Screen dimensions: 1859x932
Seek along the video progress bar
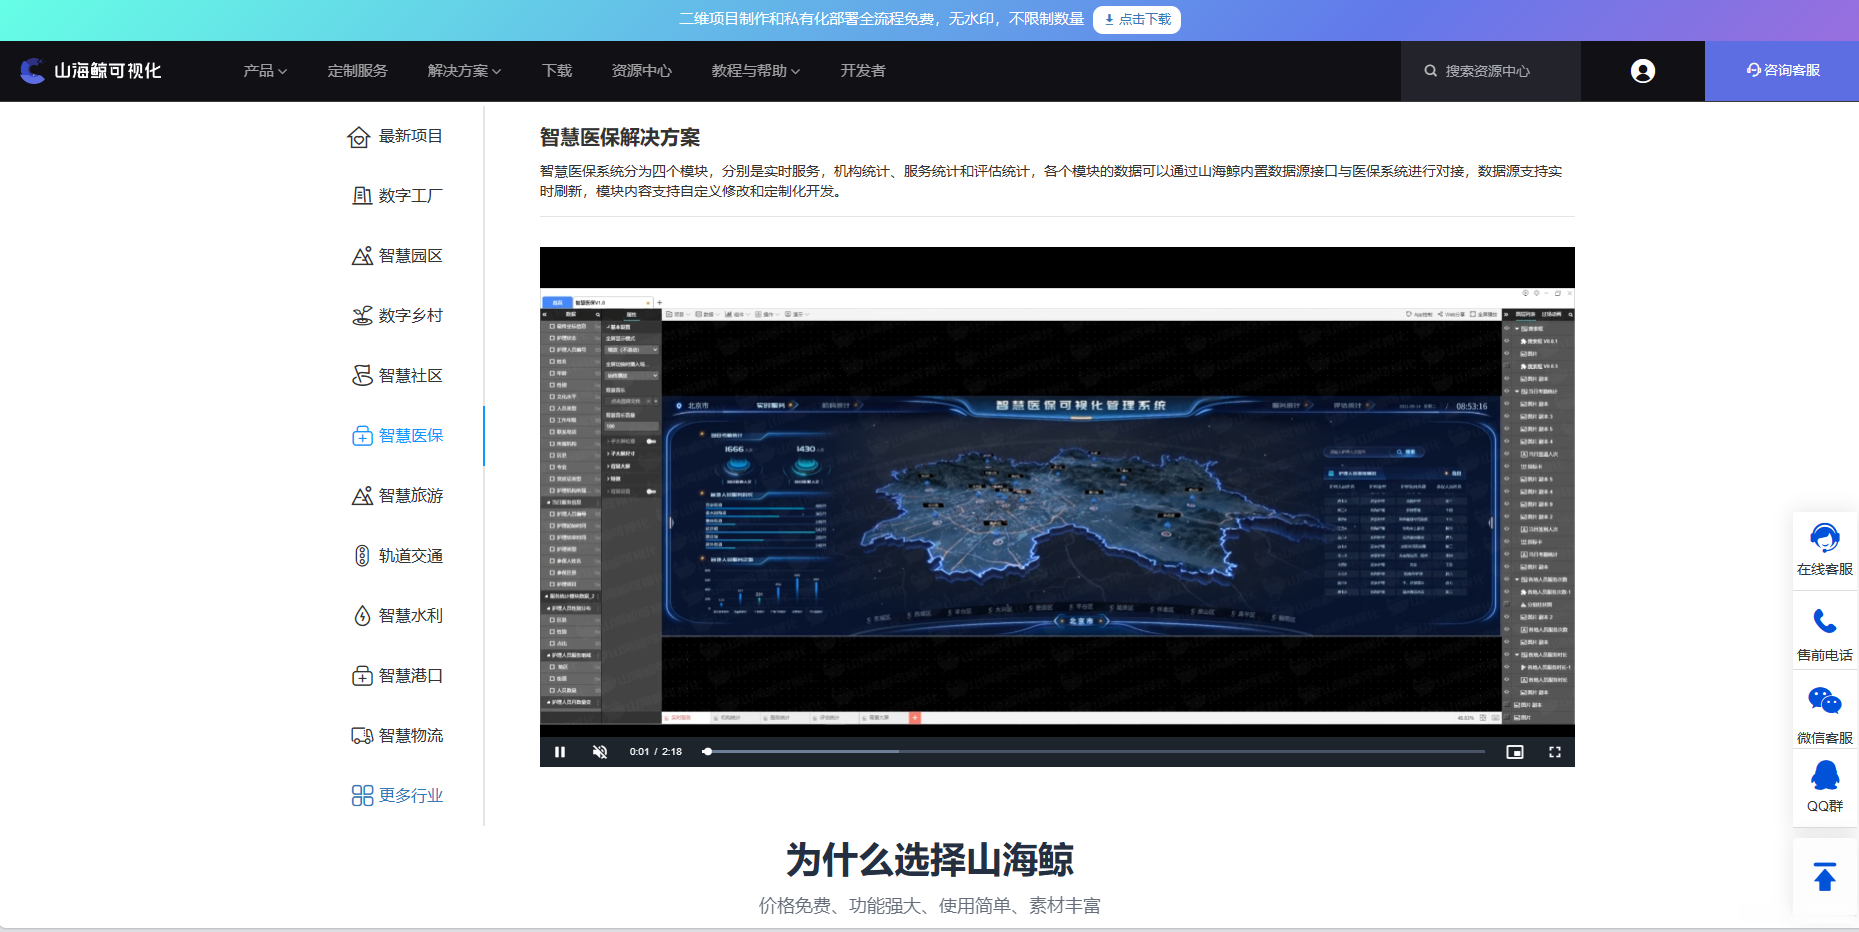click(1094, 752)
